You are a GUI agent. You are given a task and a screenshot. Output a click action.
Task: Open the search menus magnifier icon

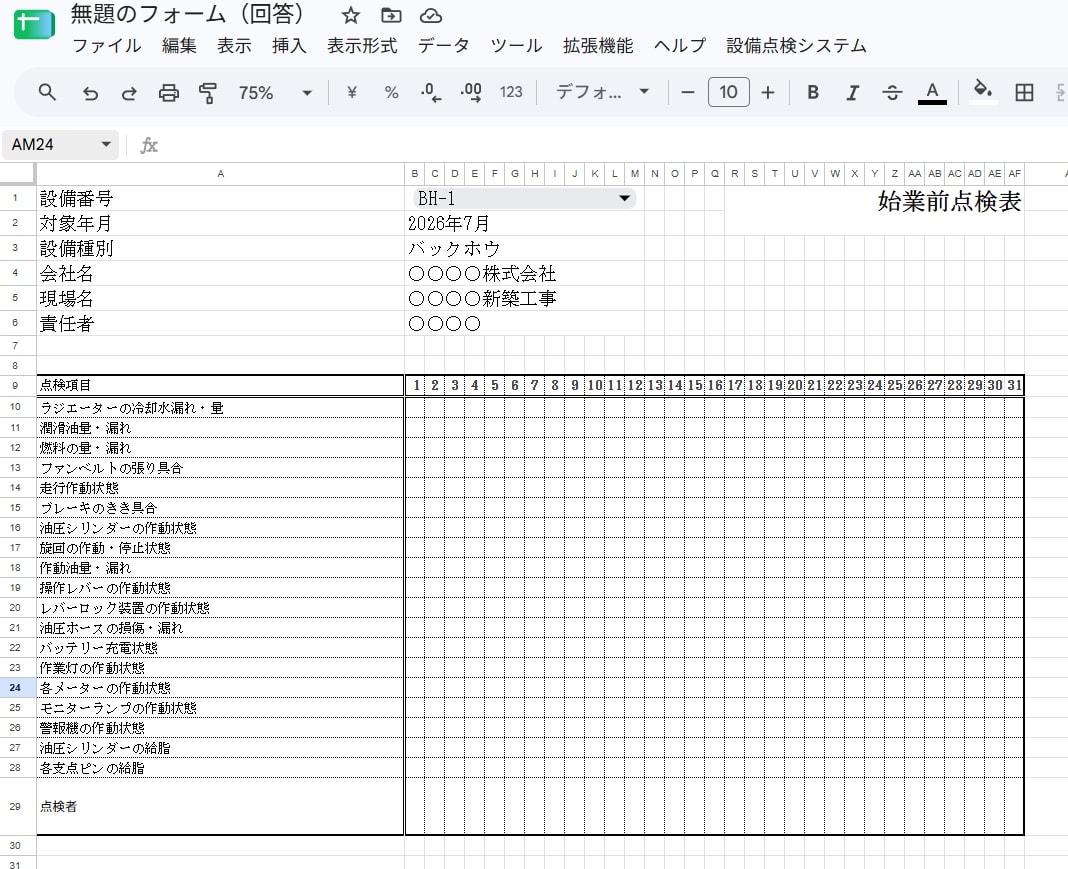47,92
